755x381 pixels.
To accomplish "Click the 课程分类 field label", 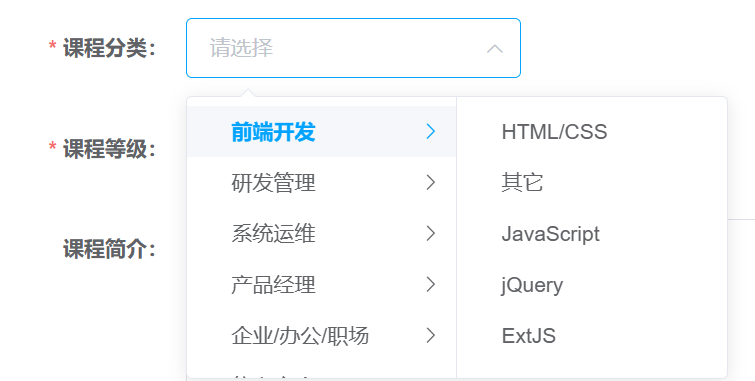I will (109, 48).
